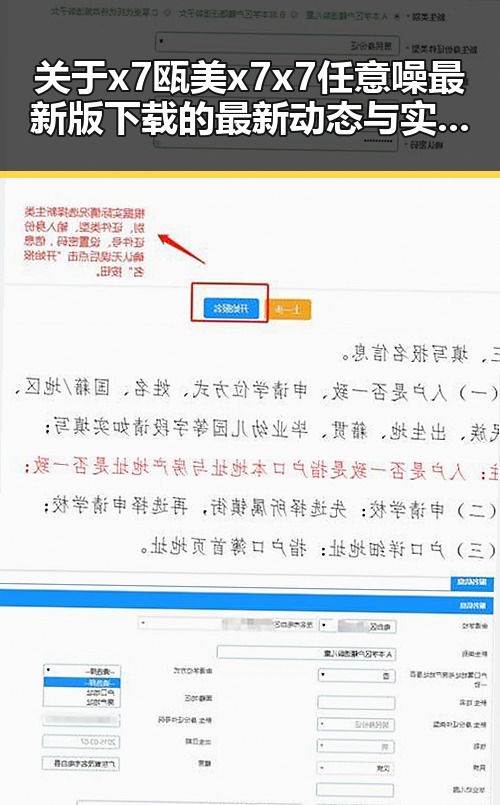Choose 房产地址 in the open list
Viewport: 500px width, 805px height.
coord(82,702)
